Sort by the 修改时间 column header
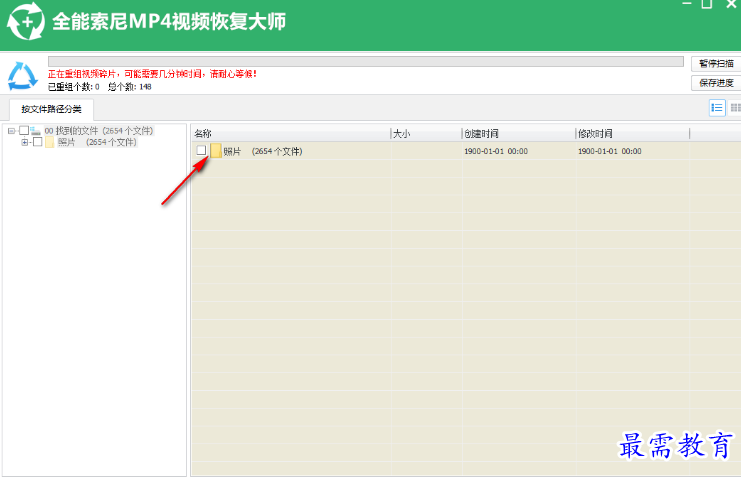This screenshot has height=477, width=741. point(633,134)
